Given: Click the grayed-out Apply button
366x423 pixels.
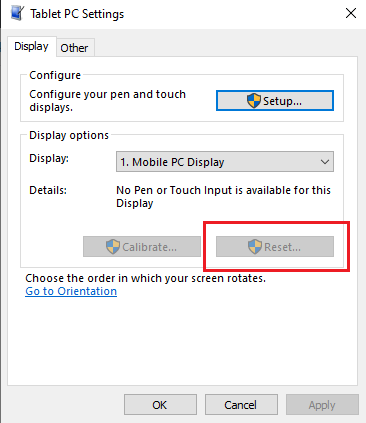Looking at the screenshot, I should tap(322, 405).
